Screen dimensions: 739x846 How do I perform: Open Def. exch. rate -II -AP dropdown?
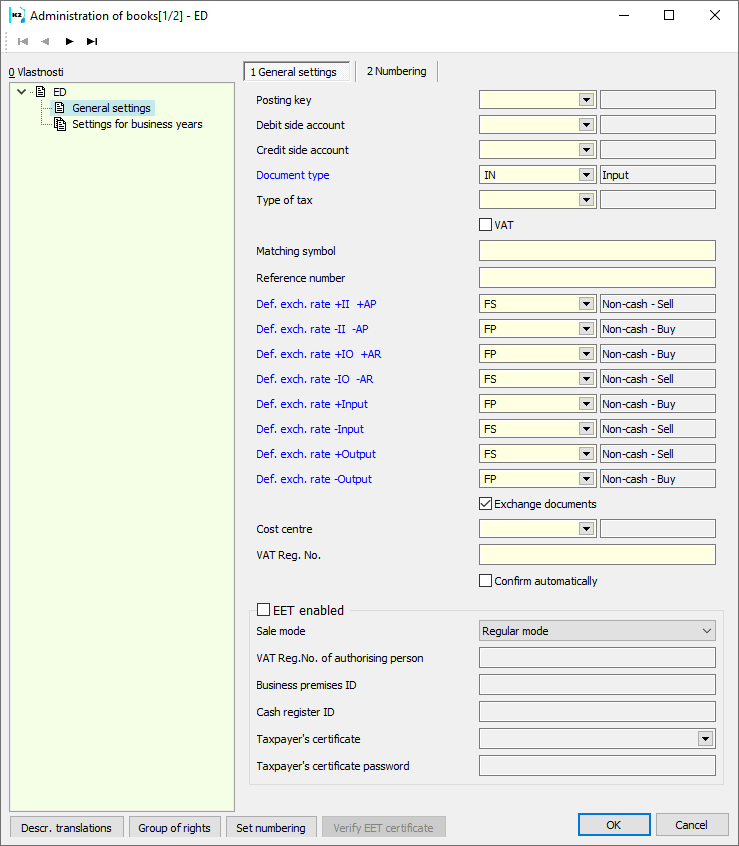(586, 329)
